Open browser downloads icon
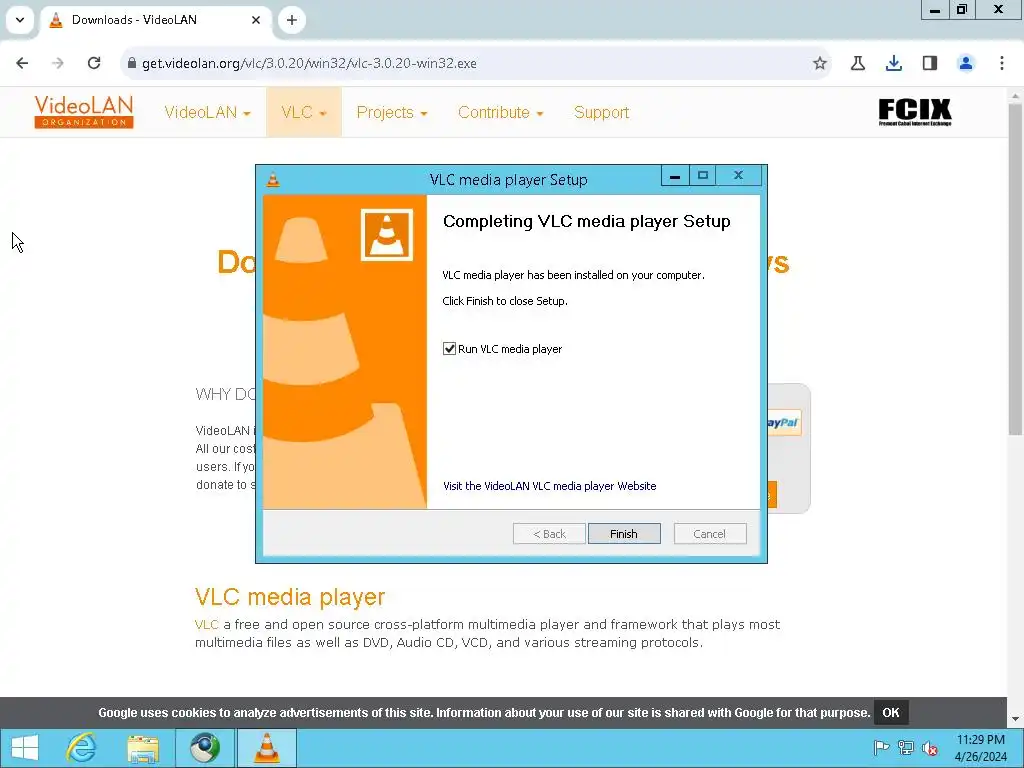 [x=894, y=63]
